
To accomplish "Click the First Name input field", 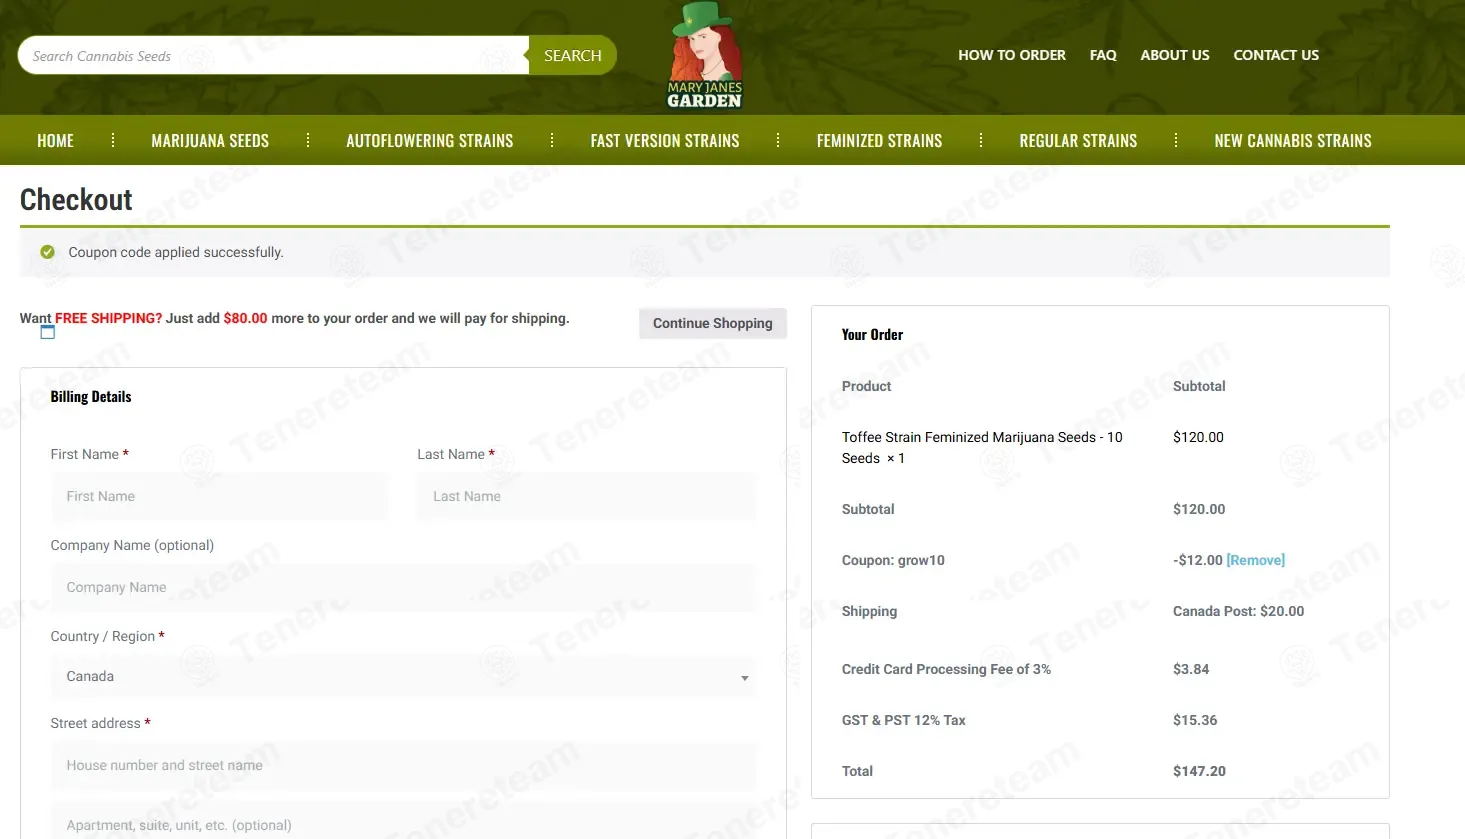I will pyautogui.click(x=218, y=496).
